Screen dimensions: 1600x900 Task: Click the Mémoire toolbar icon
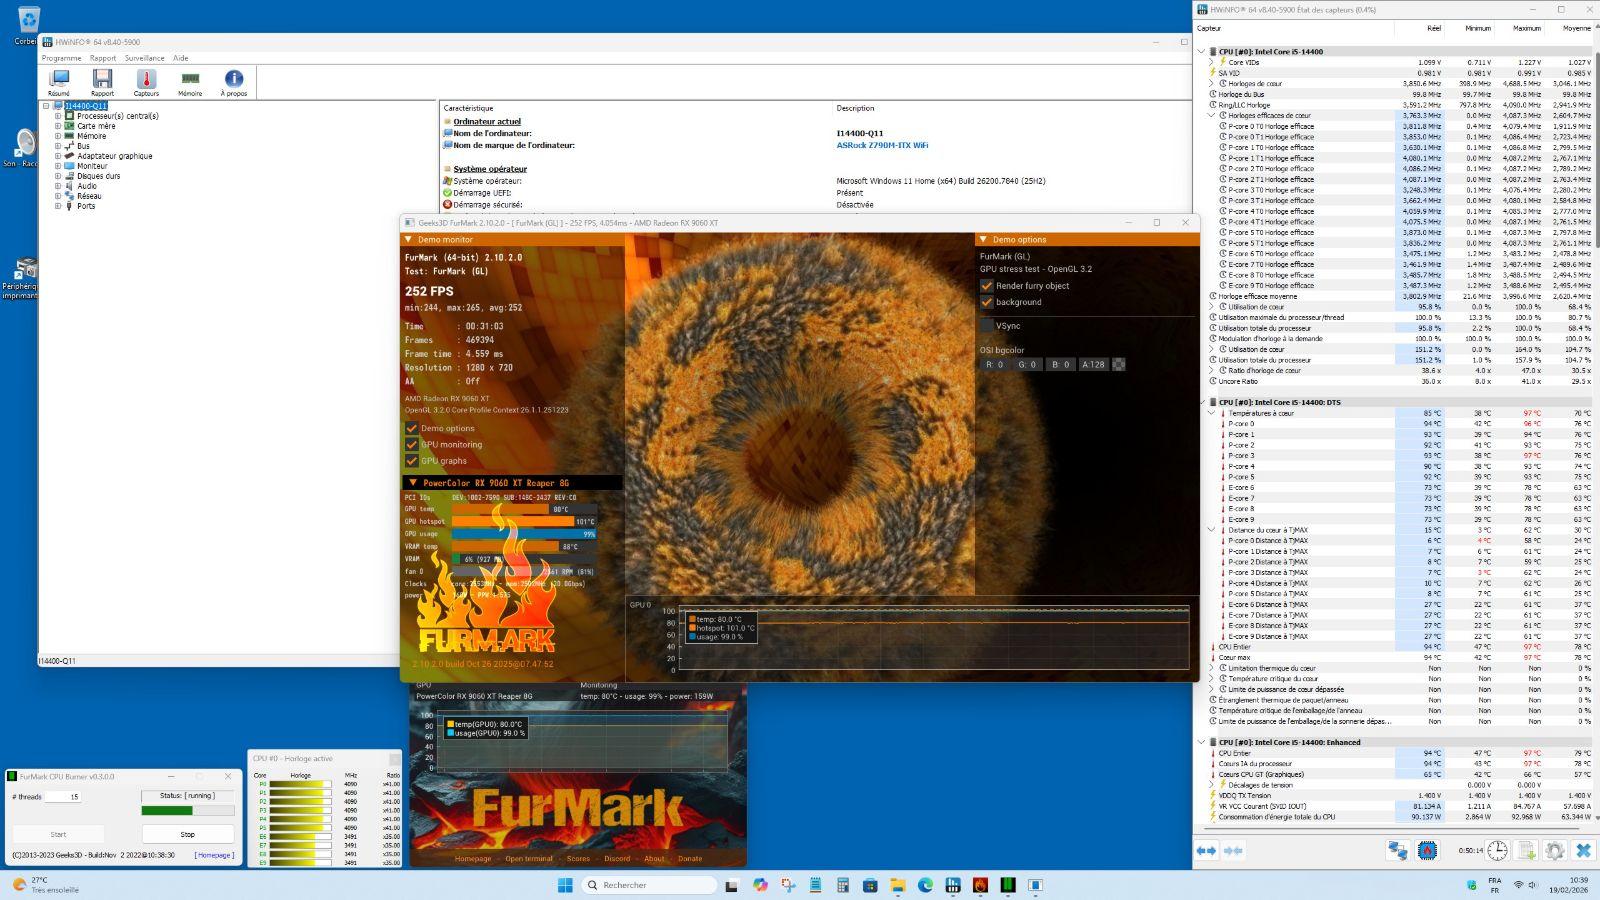[x=190, y=80]
